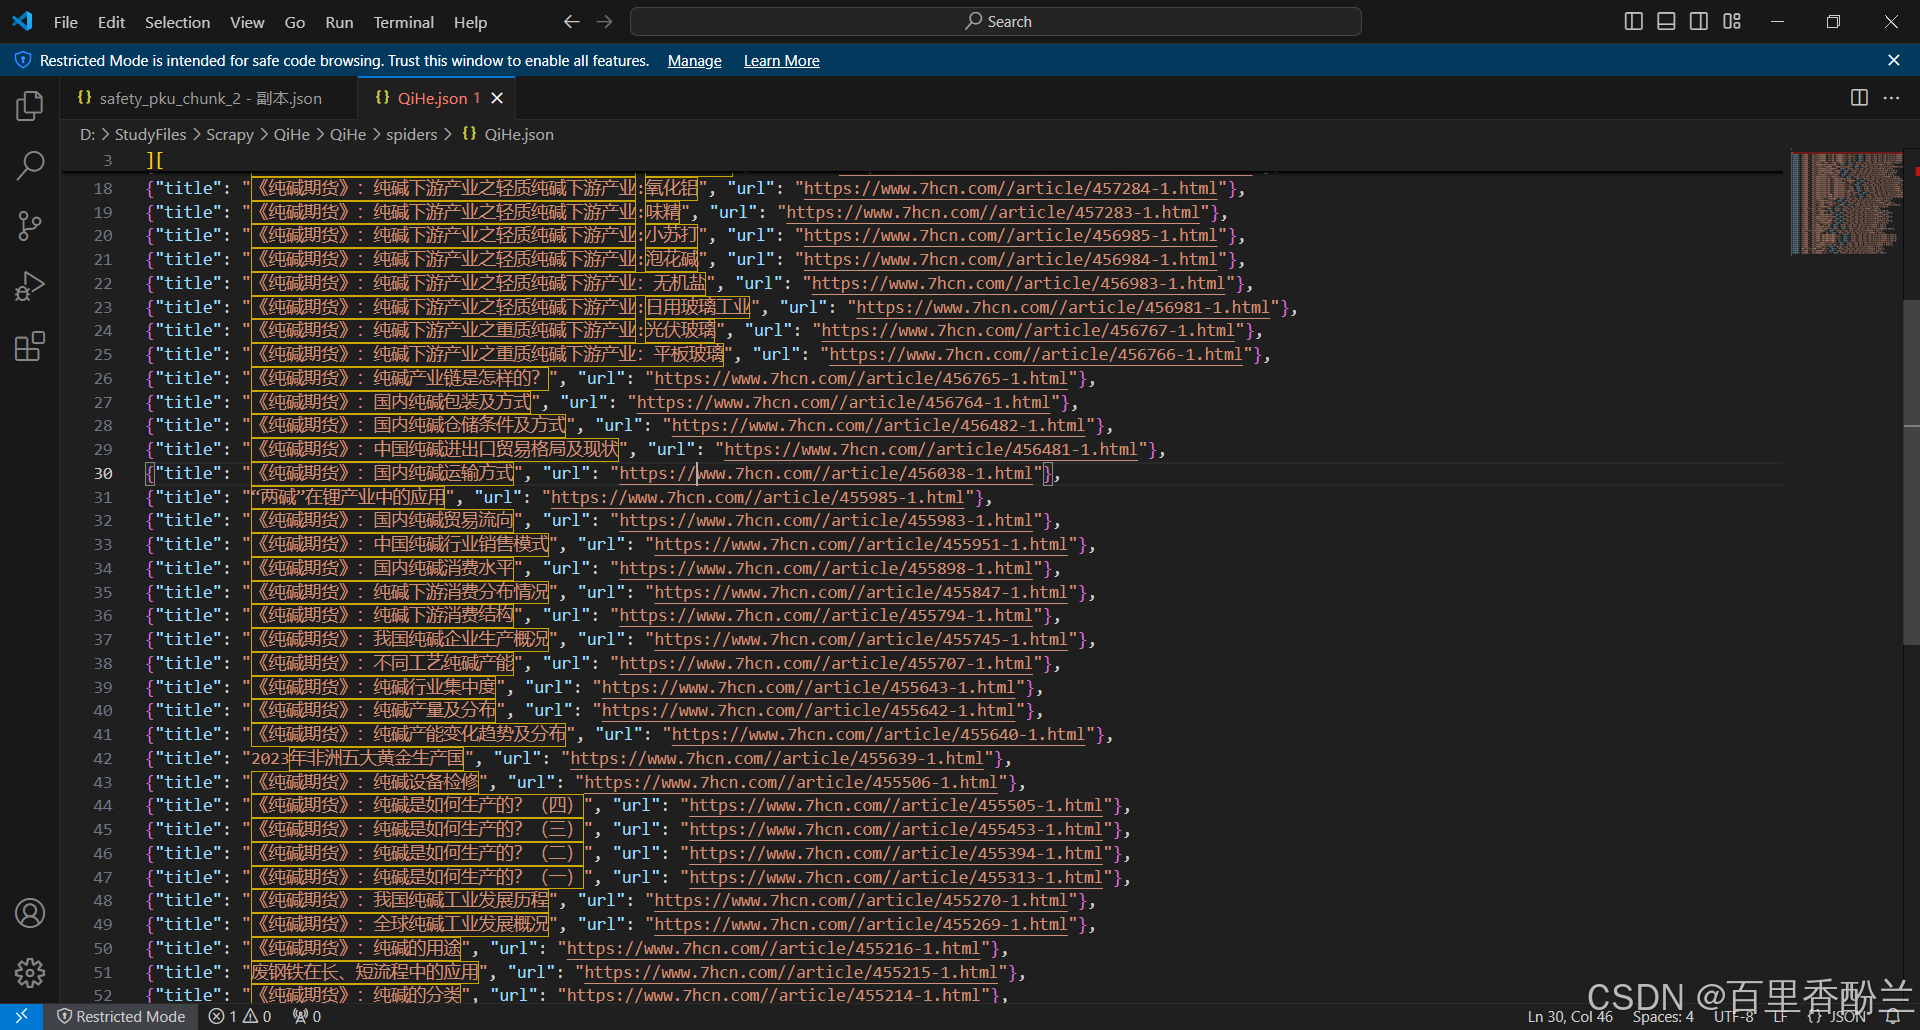The image size is (1920, 1030).
Task: Click the remote window status bar icon
Action: (21, 1016)
